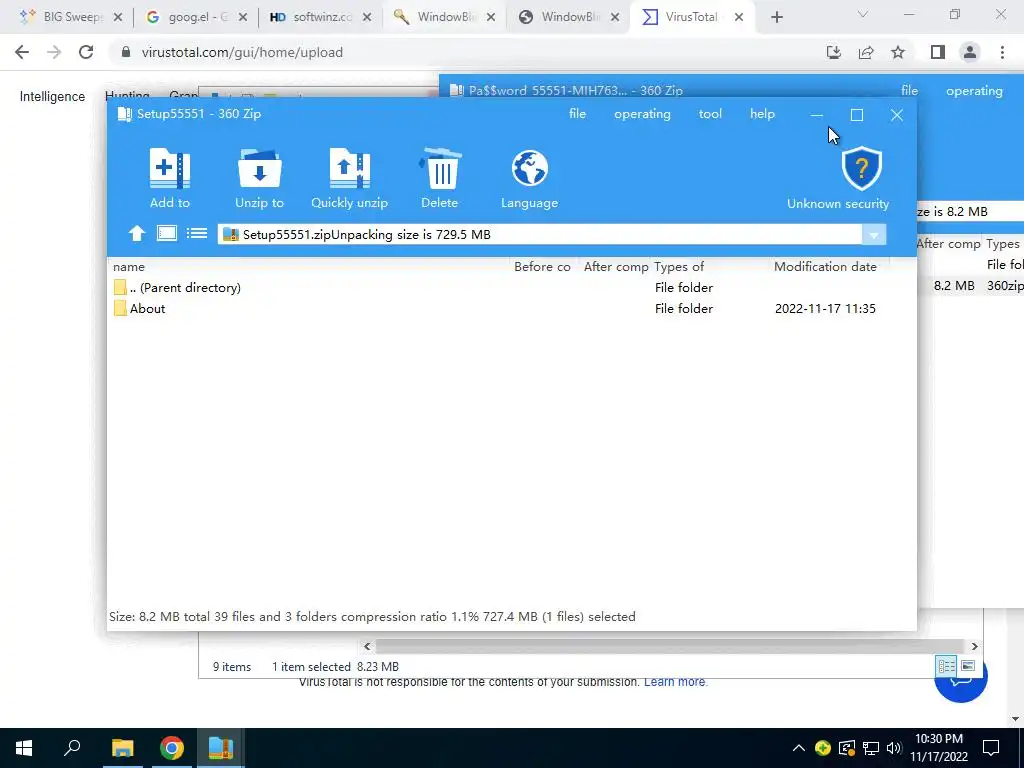Switch file dialog to details view icon
This screenshot has width=1024, height=768.
[x=946, y=666]
